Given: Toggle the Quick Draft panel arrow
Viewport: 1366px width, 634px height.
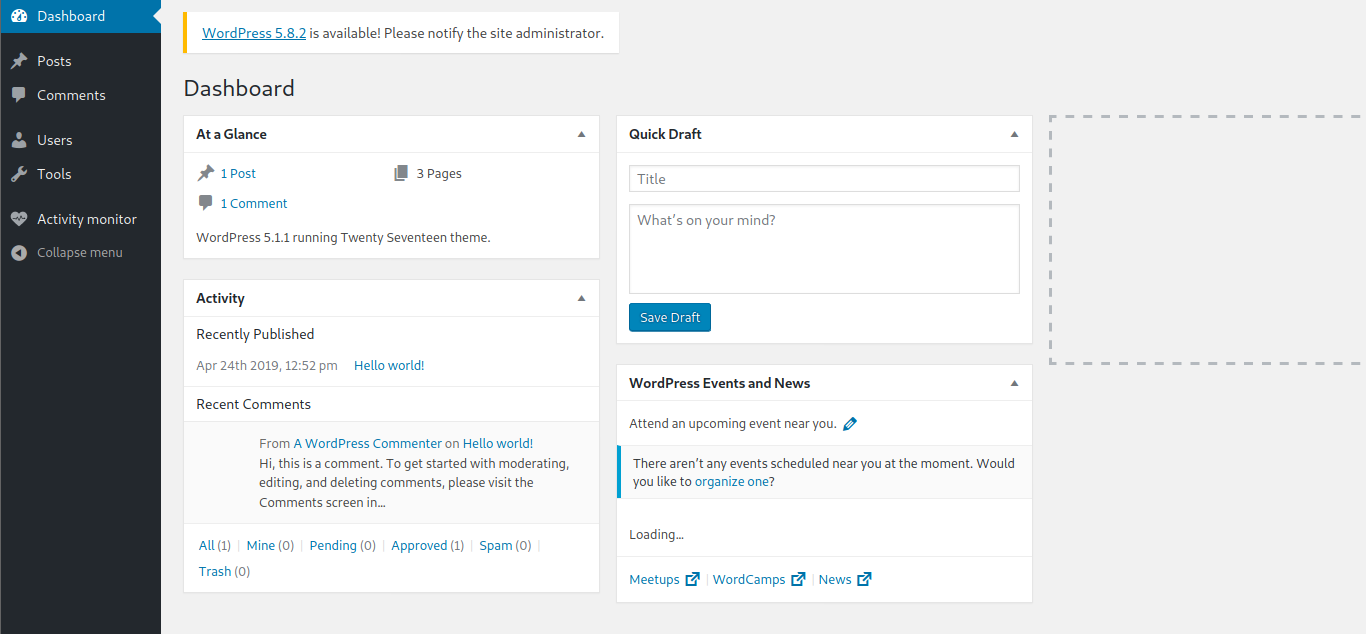Looking at the screenshot, I should 1014,134.
